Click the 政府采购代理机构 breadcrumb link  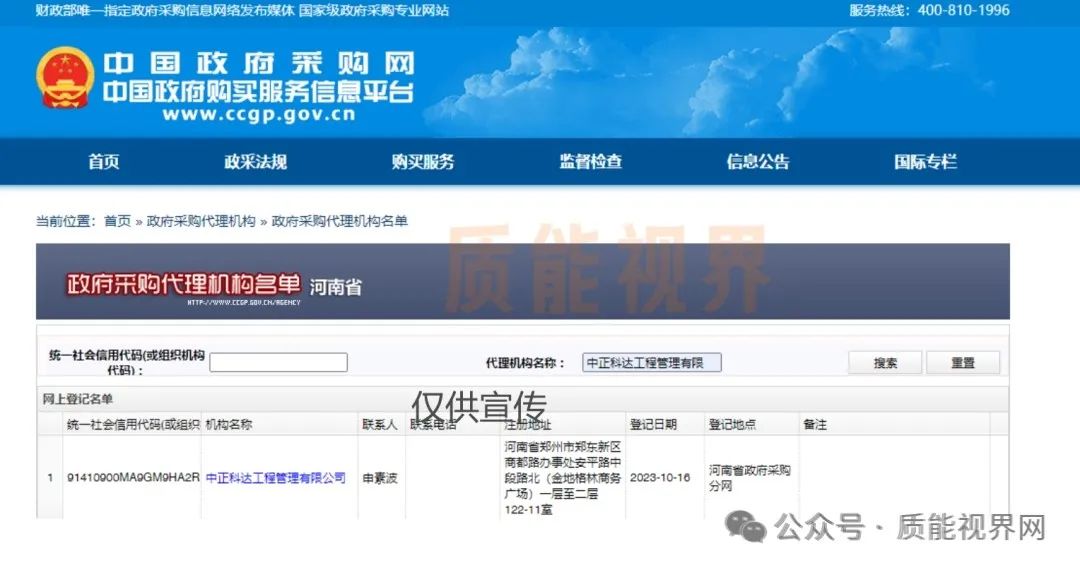tap(201, 221)
